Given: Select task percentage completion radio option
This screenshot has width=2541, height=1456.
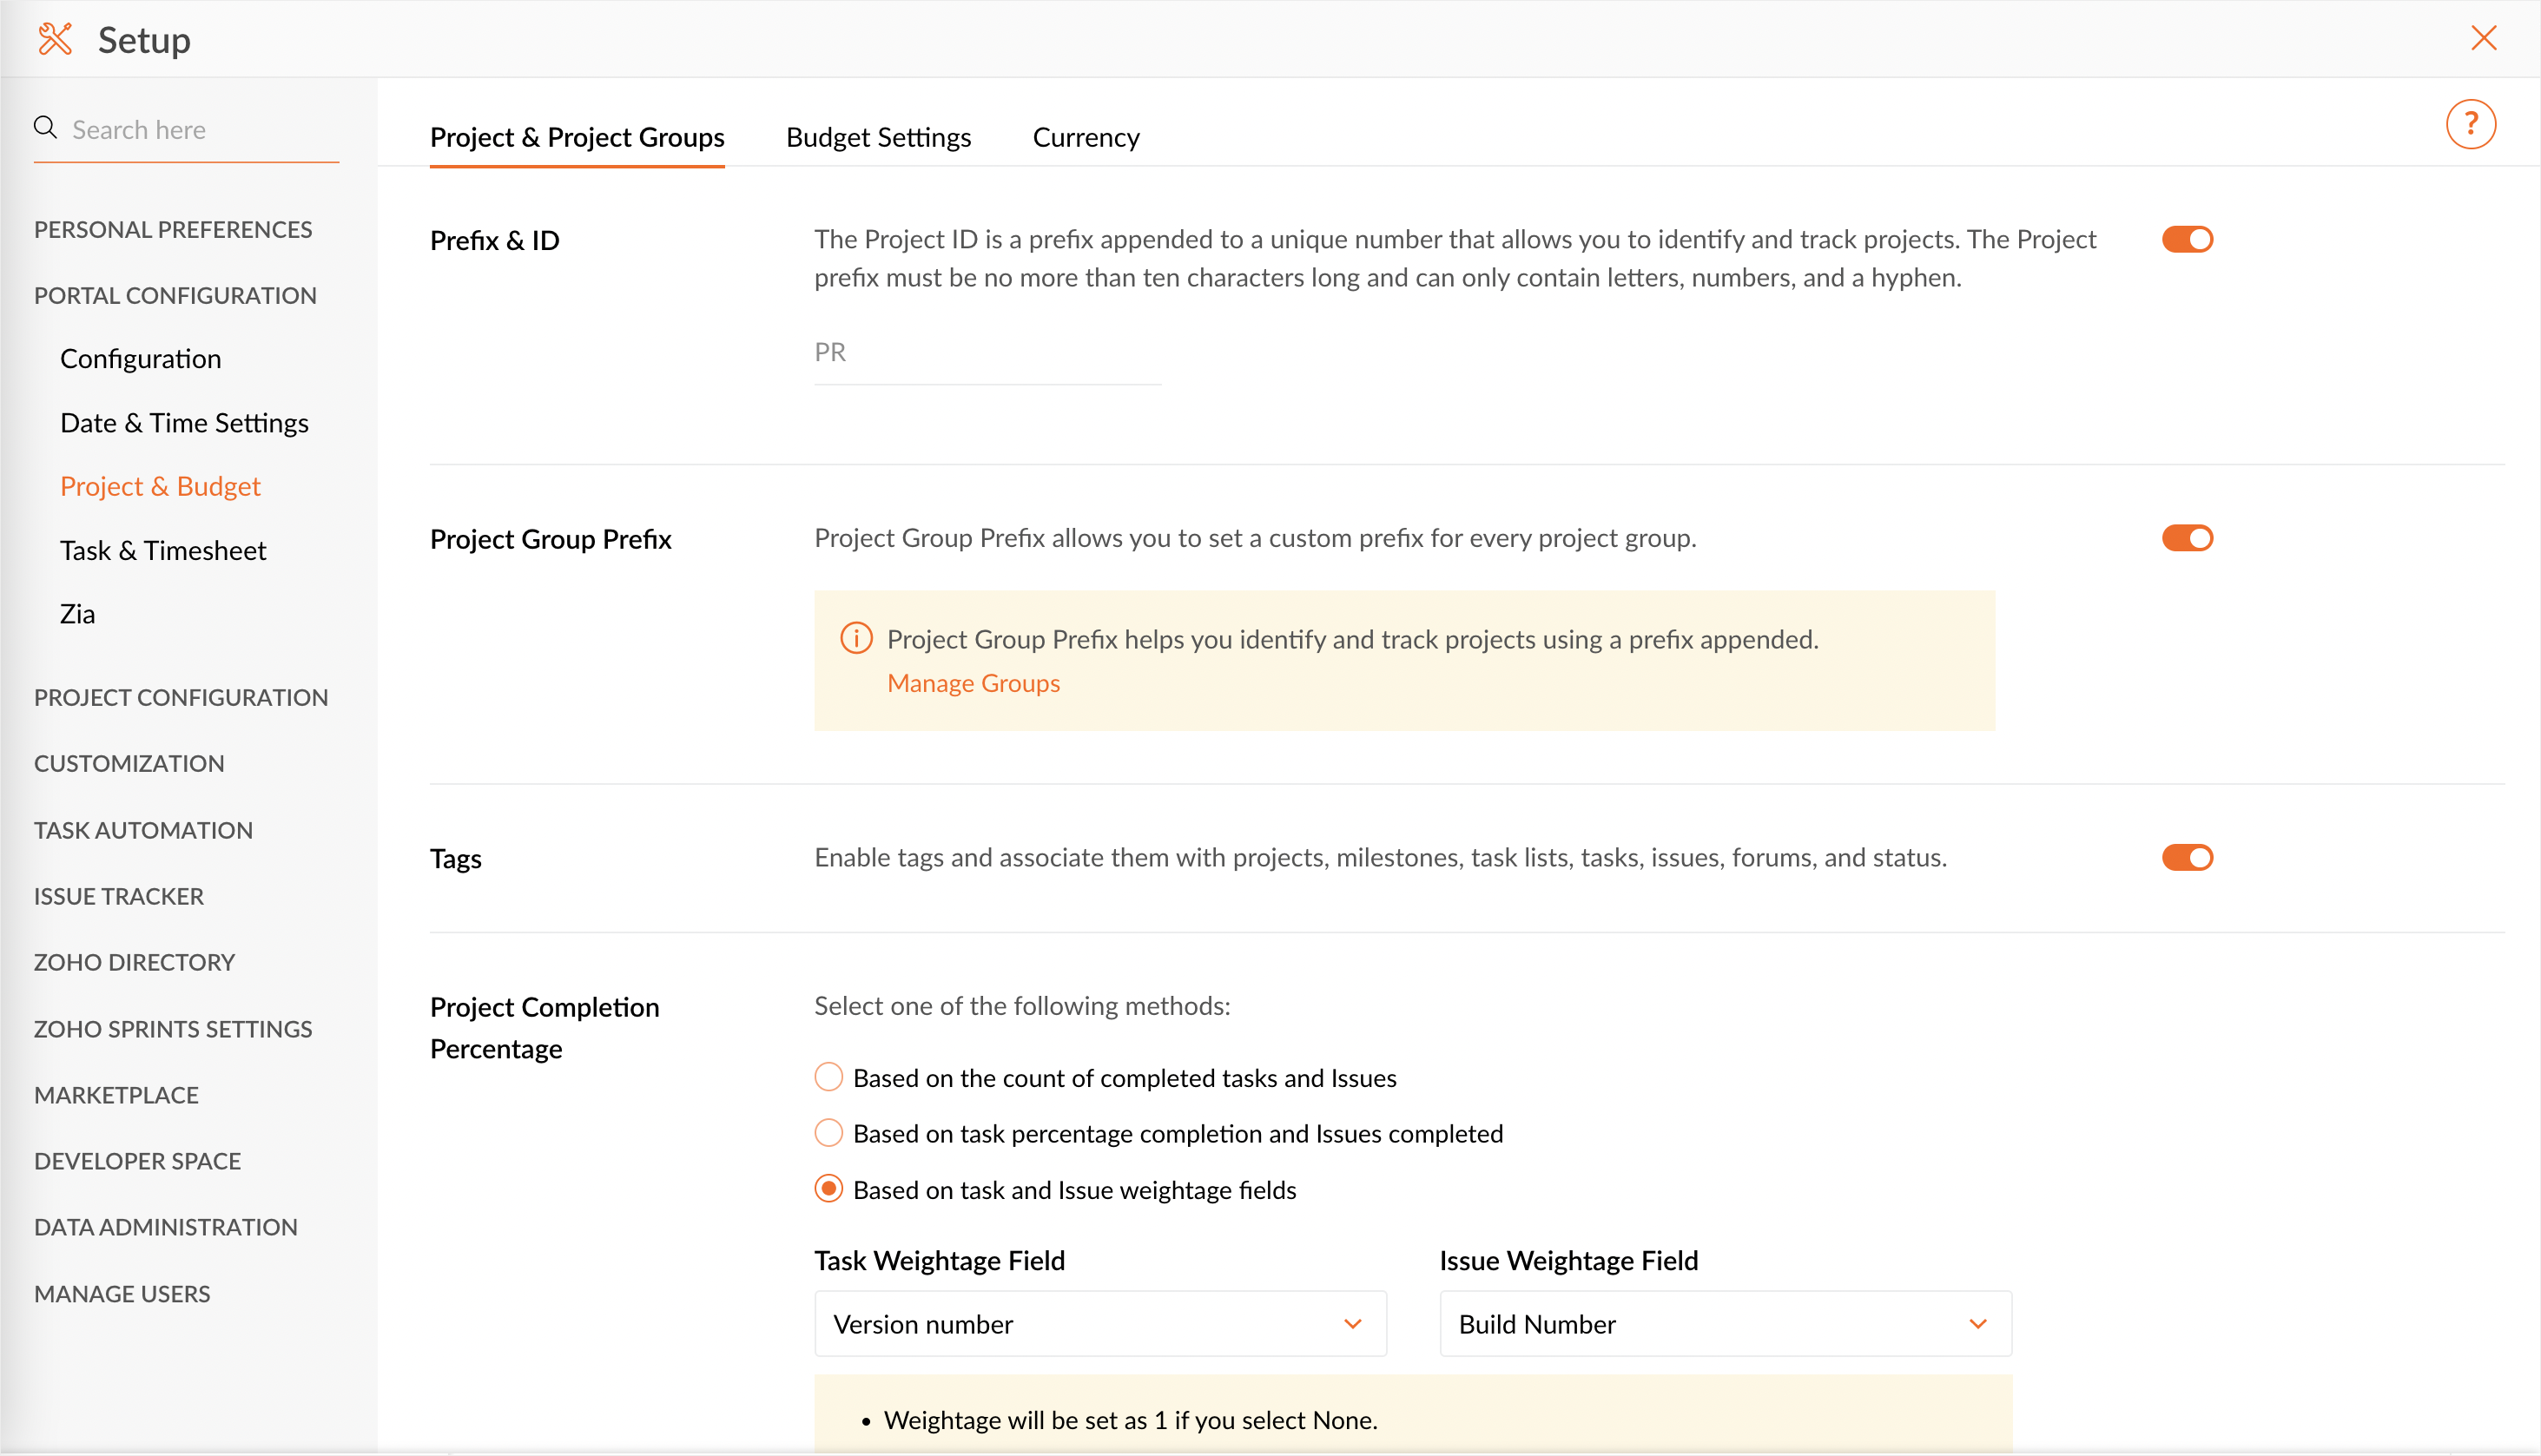Looking at the screenshot, I should 828,1133.
